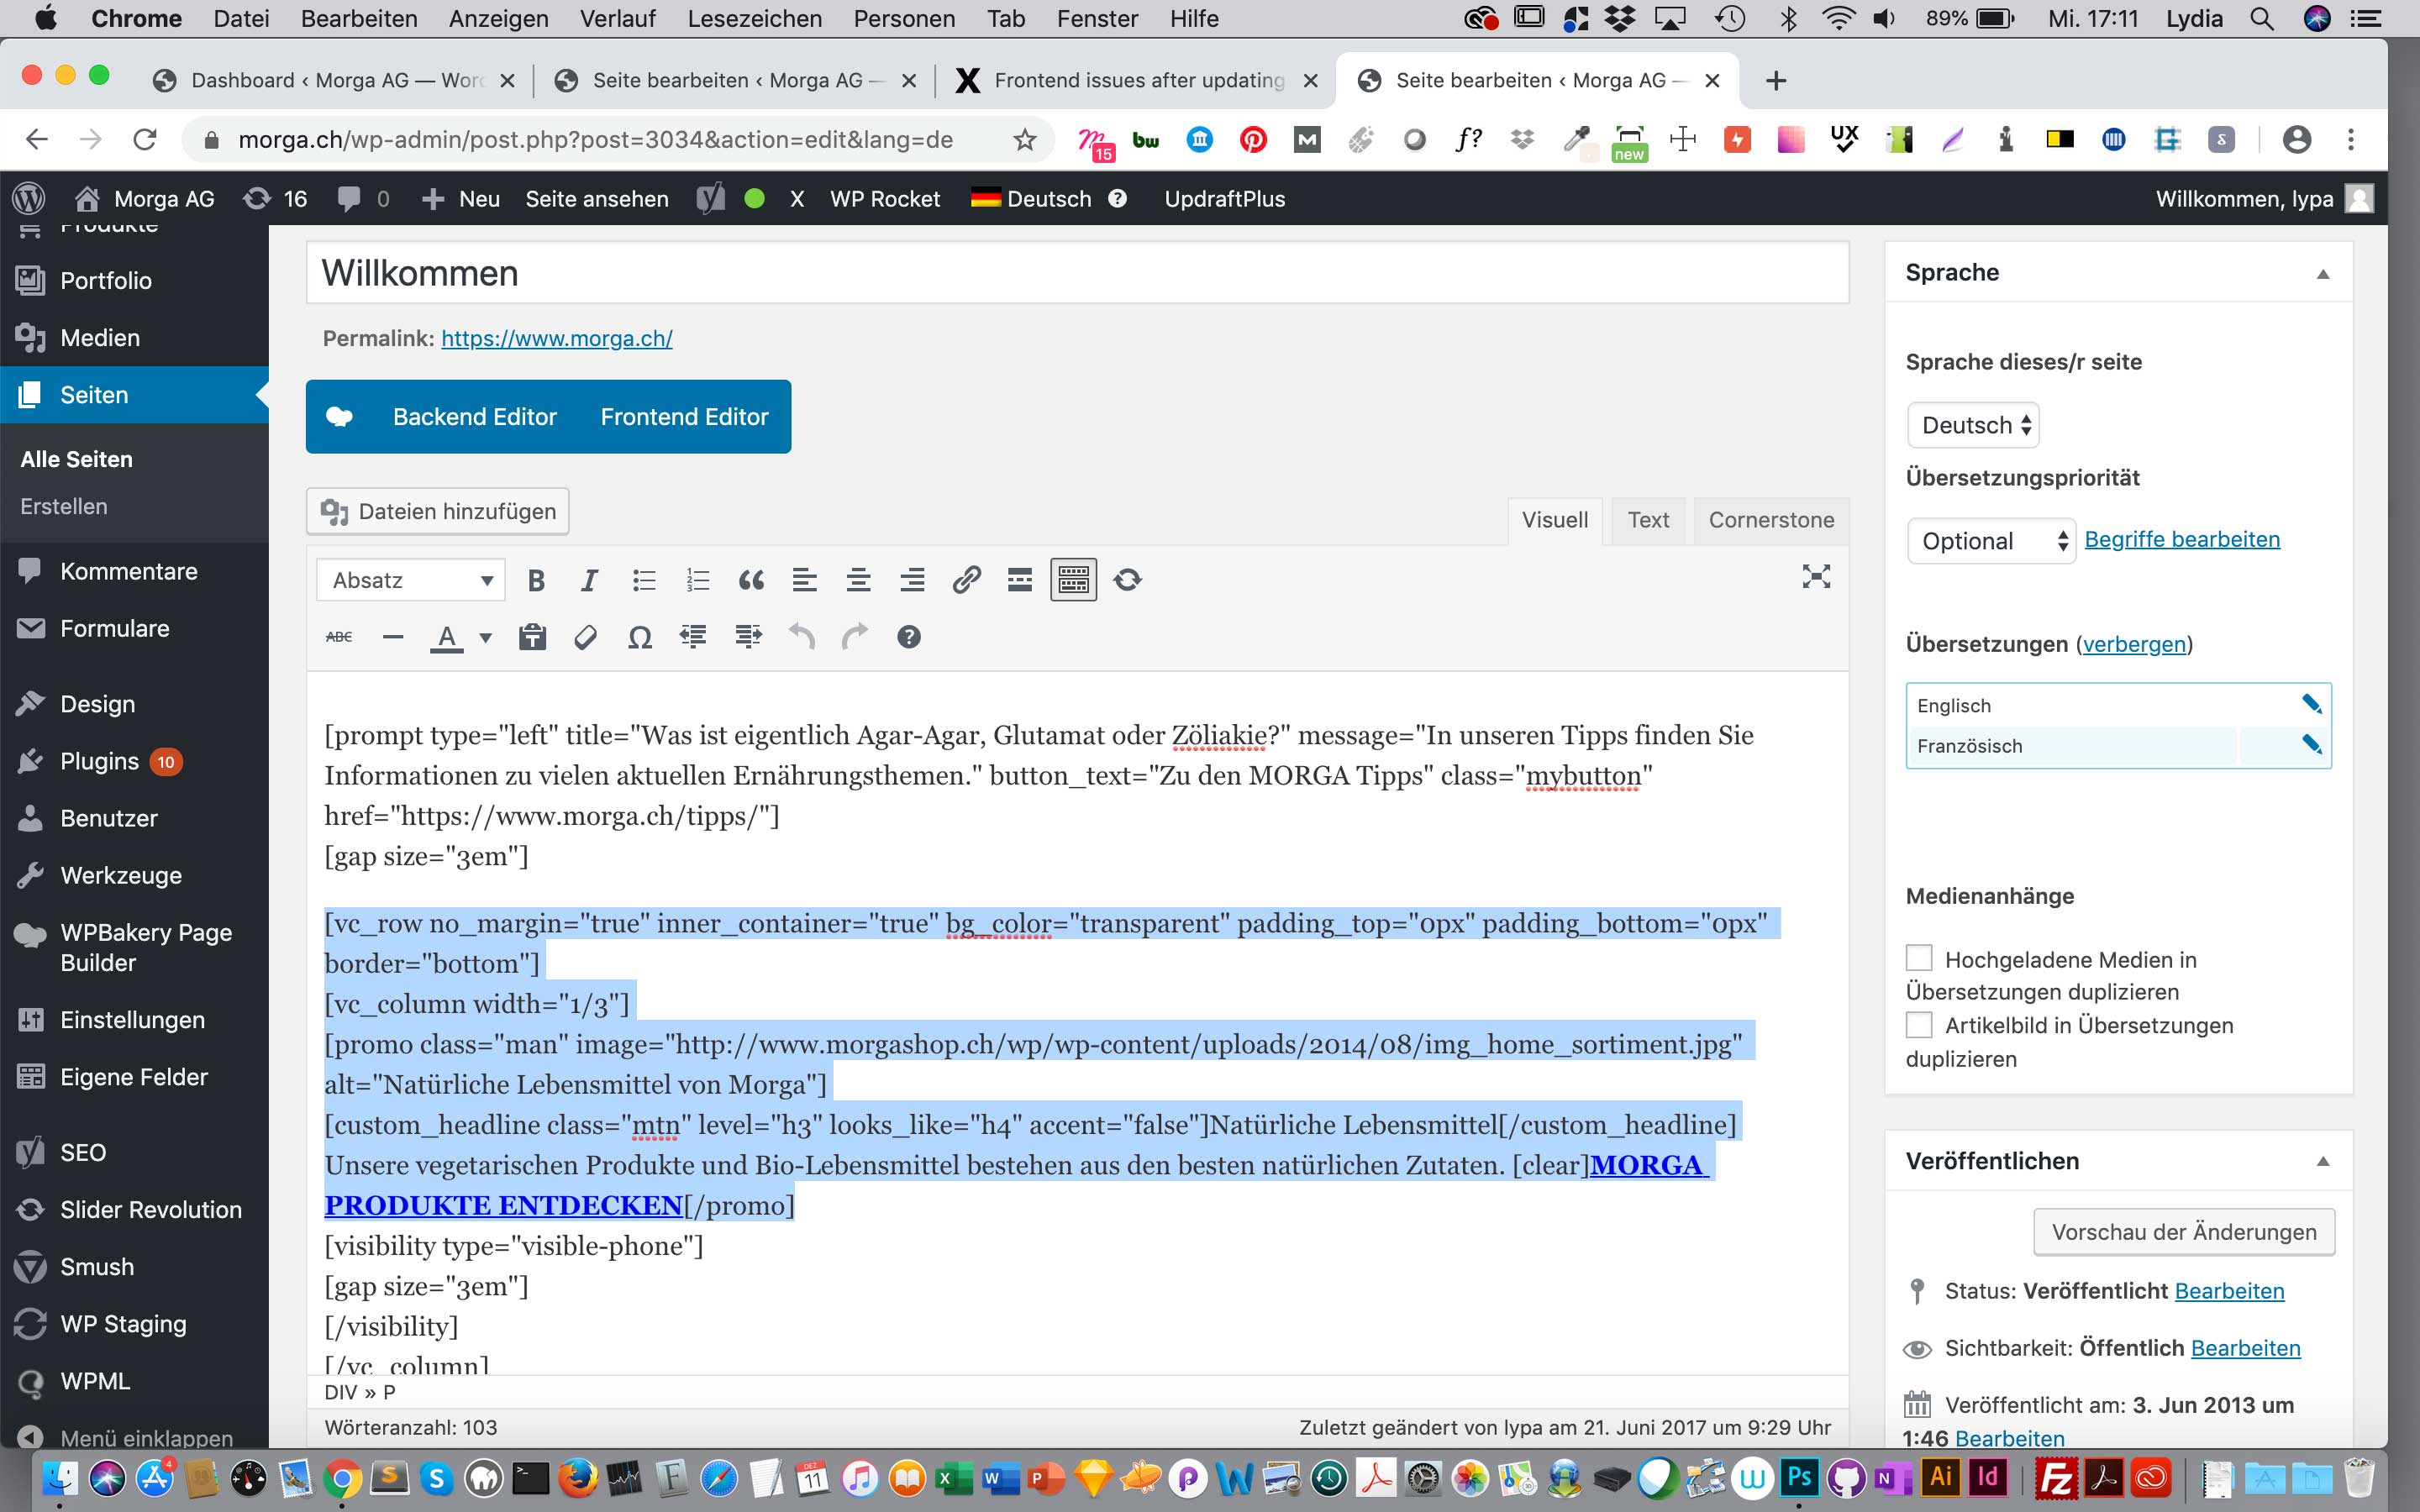Image resolution: width=2420 pixels, height=1512 pixels.
Task: Toggle bold formatting in editor toolbar
Action: (x=536, y=580)
